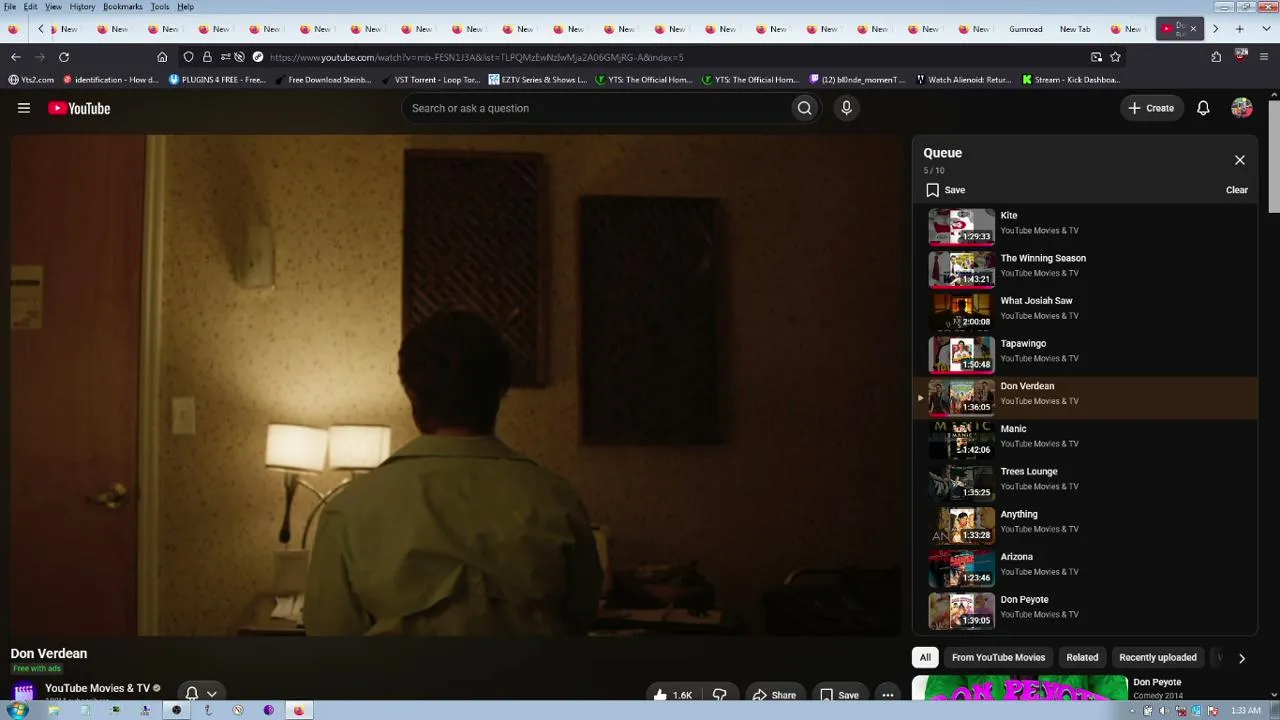Image resolution: width=1280 pixels, height=720 pixels.
Task: Start voice search with microphone icon
Action: pos(846,108)
